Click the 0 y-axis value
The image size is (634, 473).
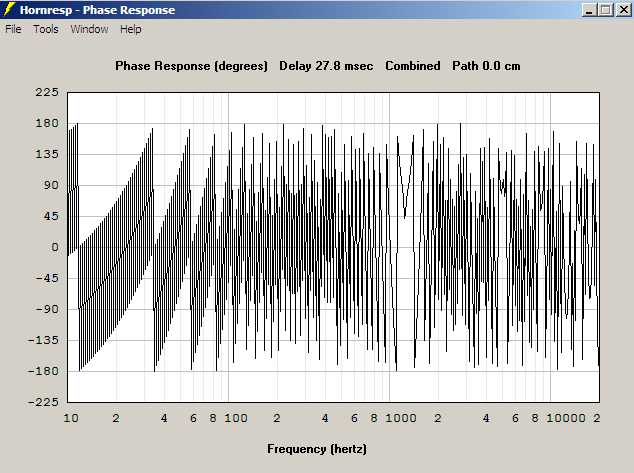click(x=55, y=247)
